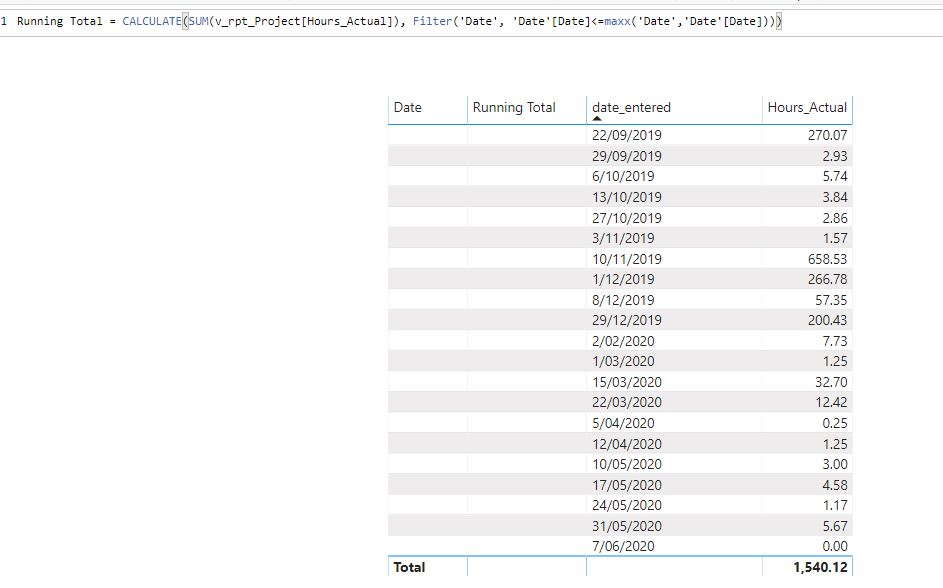Click hours value 2.86

(x=835, y=218)
